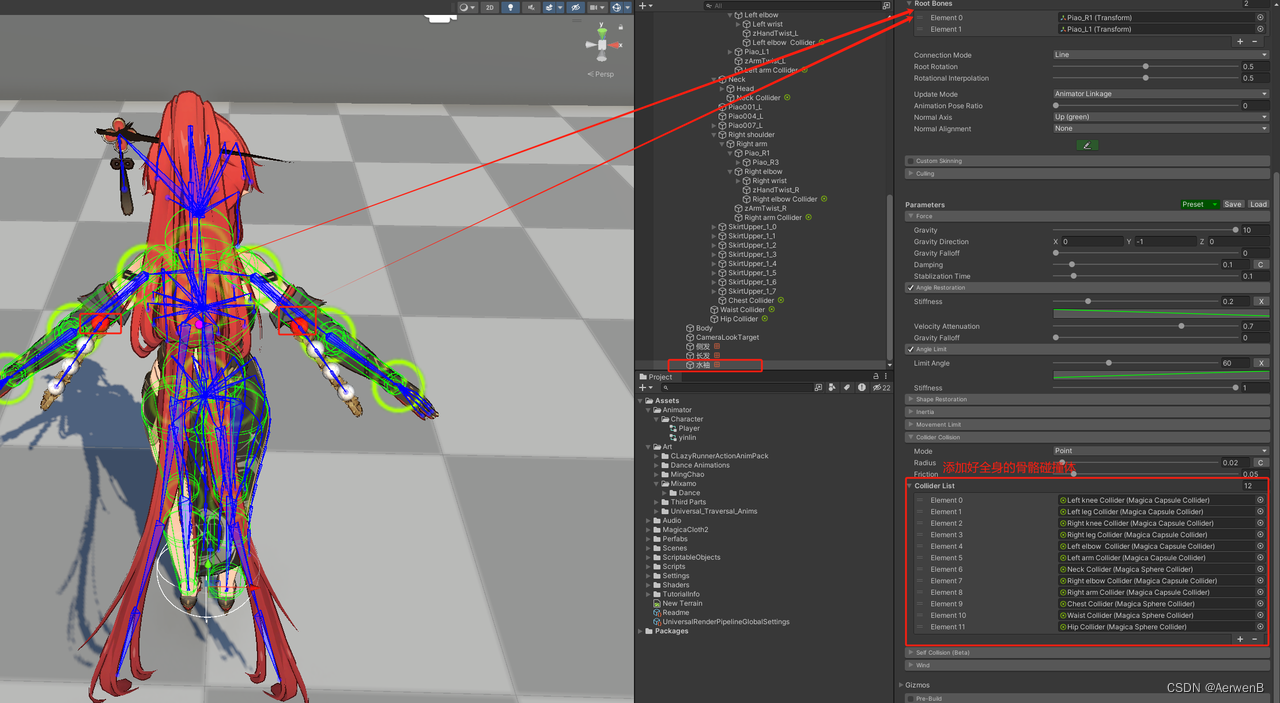Expand the Culling section

coord(1087,173)
